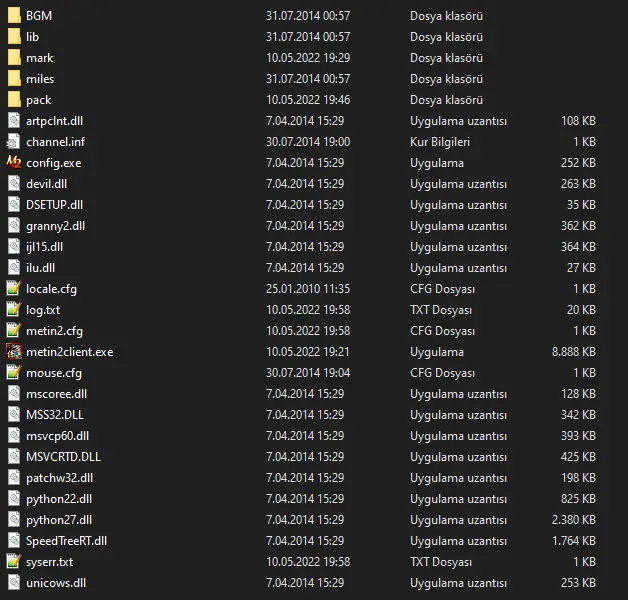Select the 252 KB size value
This screenshot has width=628, height=600.
578,163
